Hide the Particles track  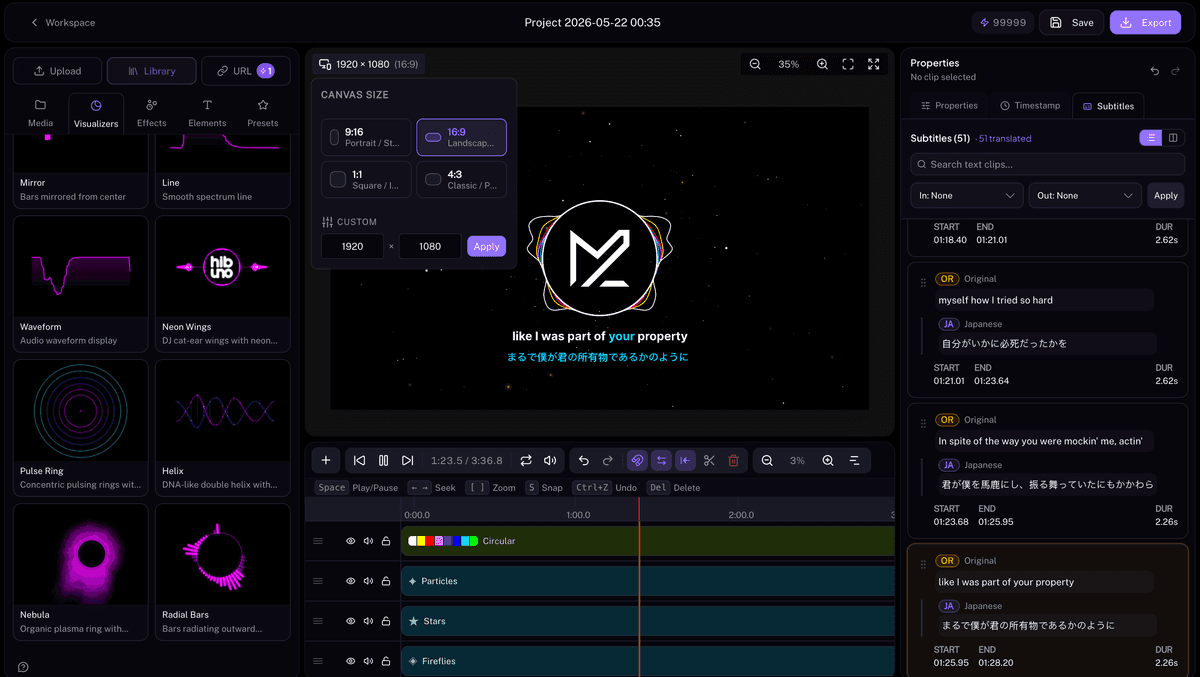351,581
